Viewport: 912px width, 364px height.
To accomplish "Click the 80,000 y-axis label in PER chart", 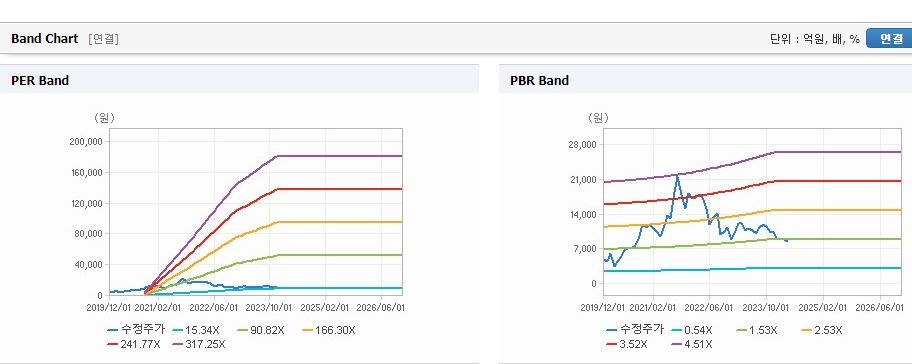I will (88, 234).
